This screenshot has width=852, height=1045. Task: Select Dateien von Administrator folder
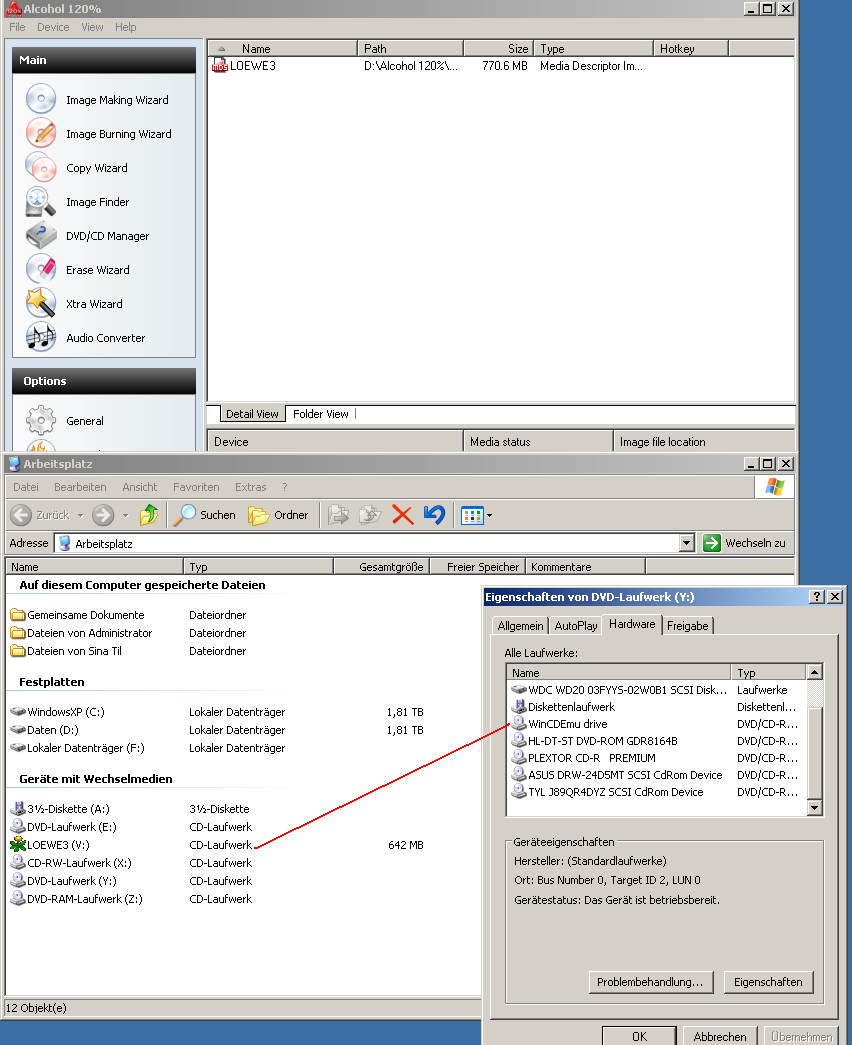click(81, 632)
